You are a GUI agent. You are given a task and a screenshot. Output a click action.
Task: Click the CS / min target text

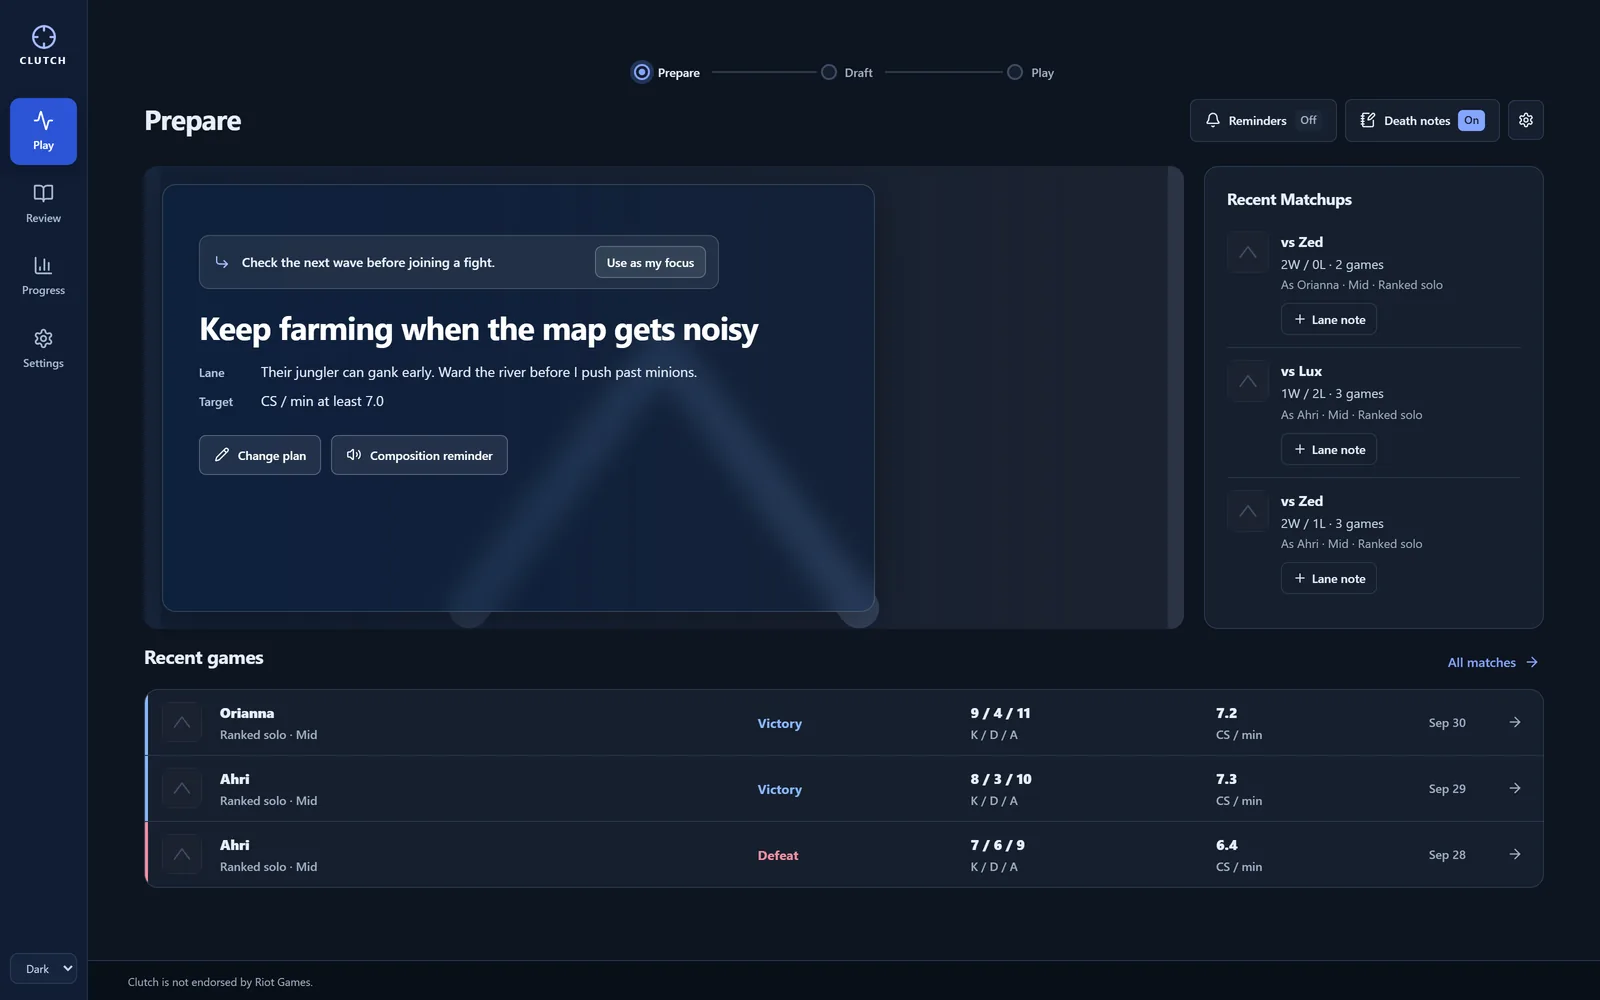click(x=322, y=401)
